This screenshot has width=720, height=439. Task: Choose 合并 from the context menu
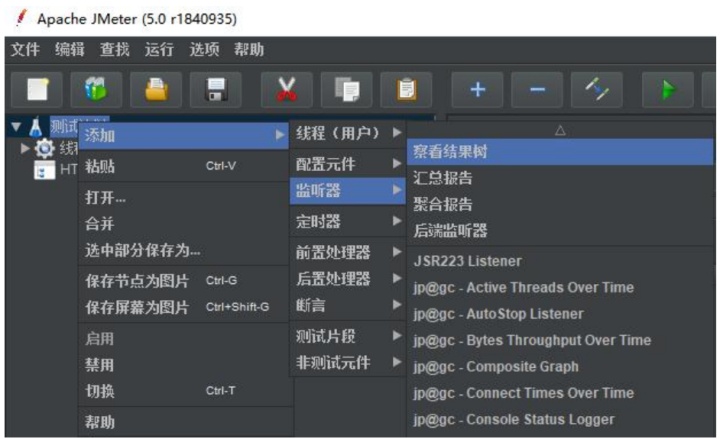coord(184,224)
